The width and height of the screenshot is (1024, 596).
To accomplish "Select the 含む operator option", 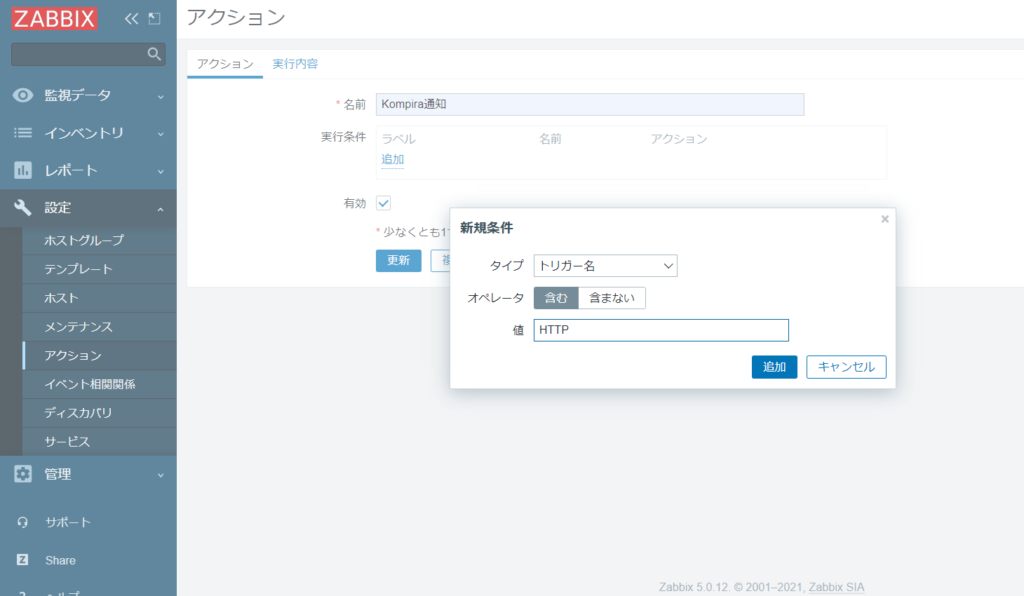I will [556, 297].
